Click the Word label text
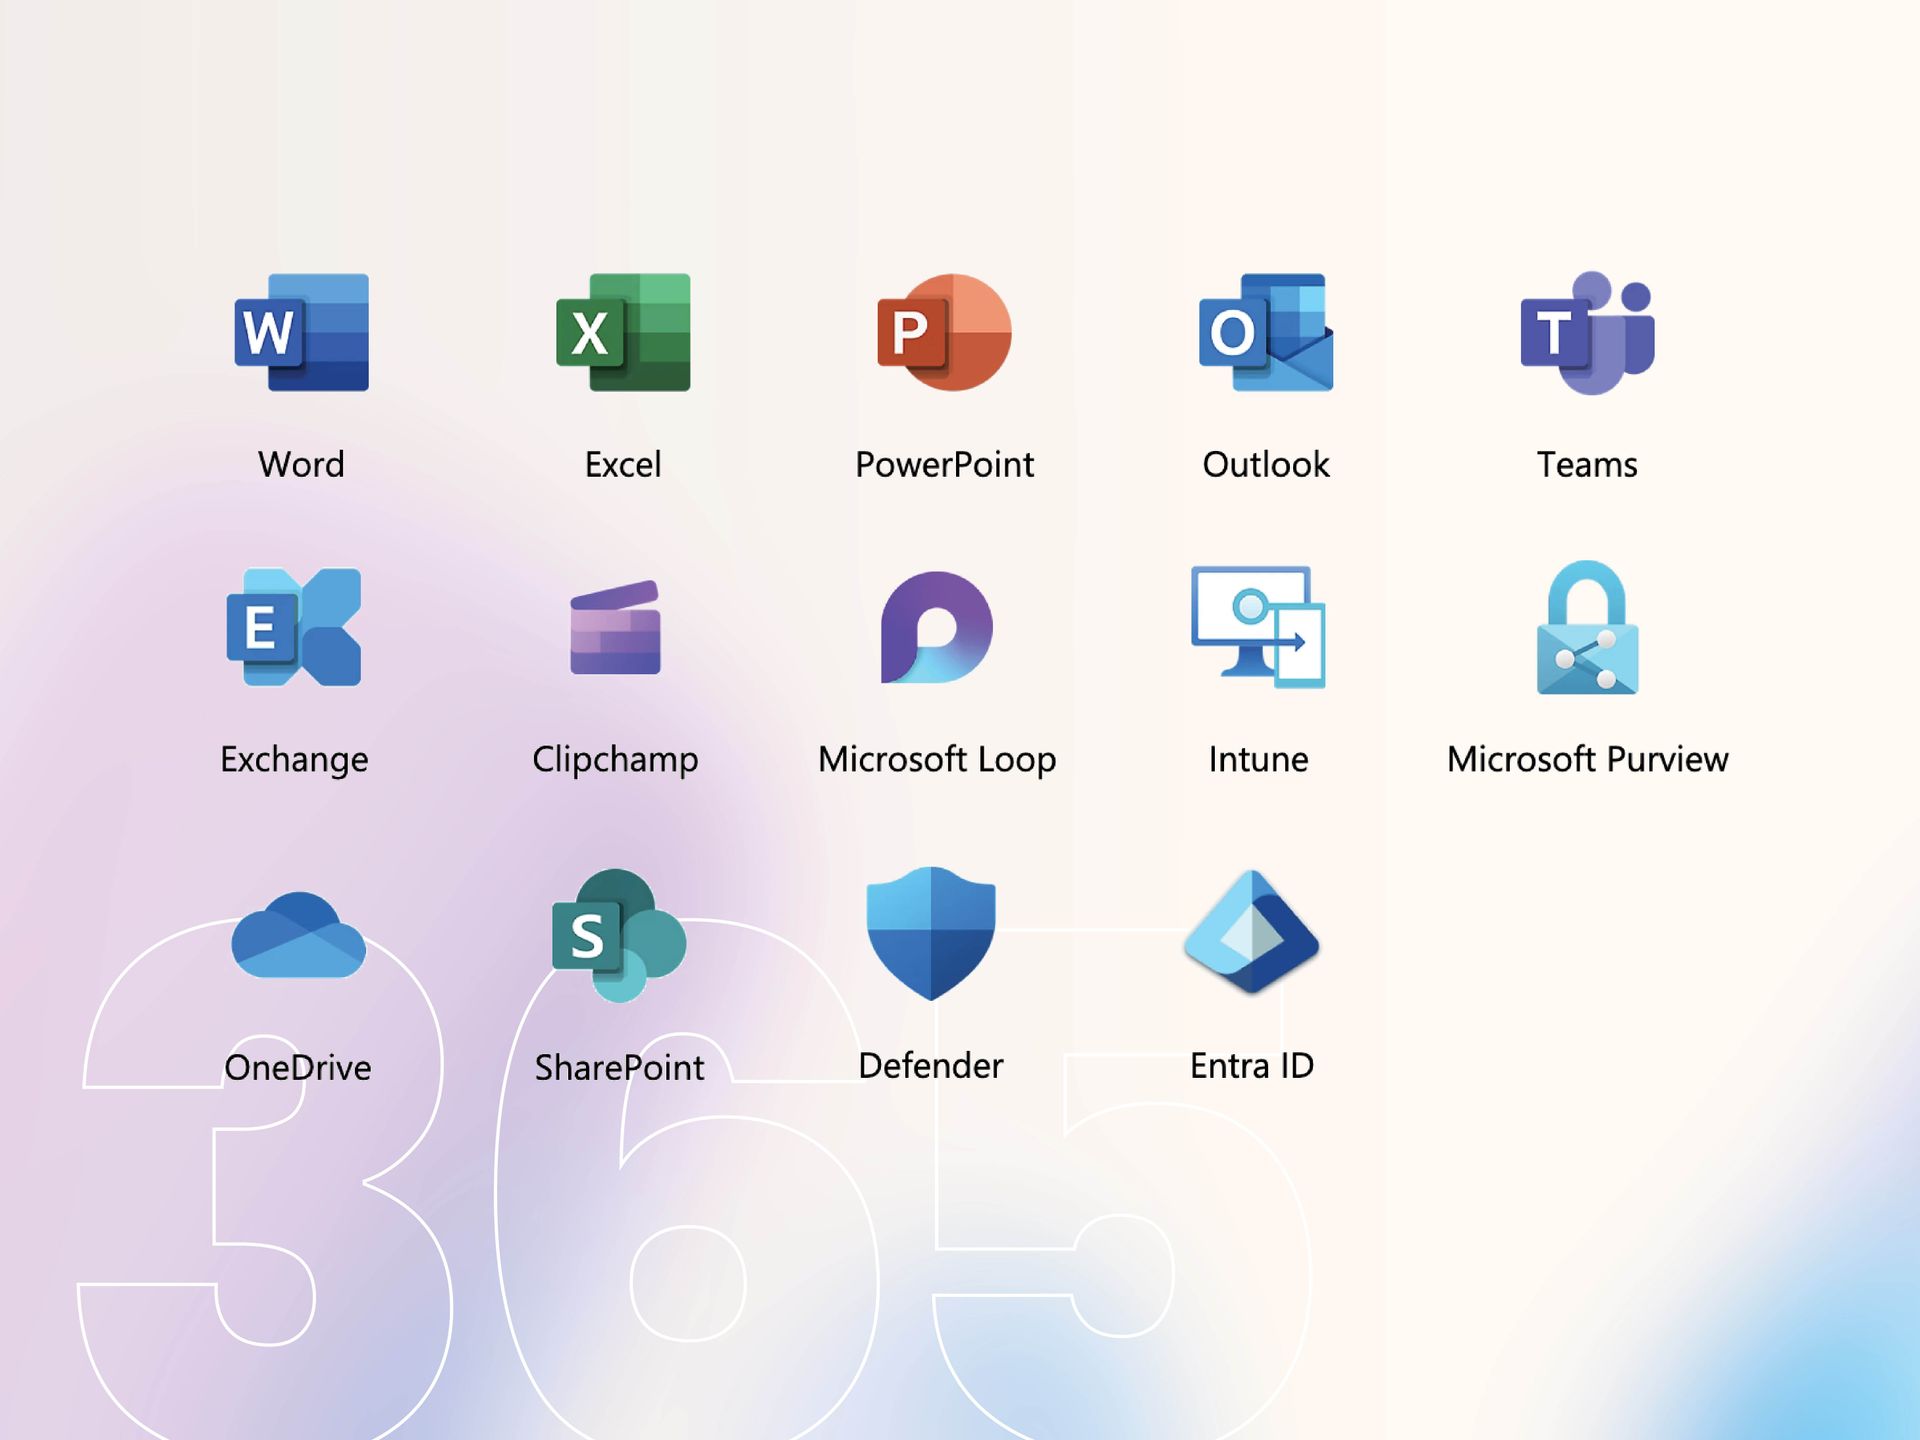The height and width of the screenshot is (1440, 1920). [x=301, y=464]
